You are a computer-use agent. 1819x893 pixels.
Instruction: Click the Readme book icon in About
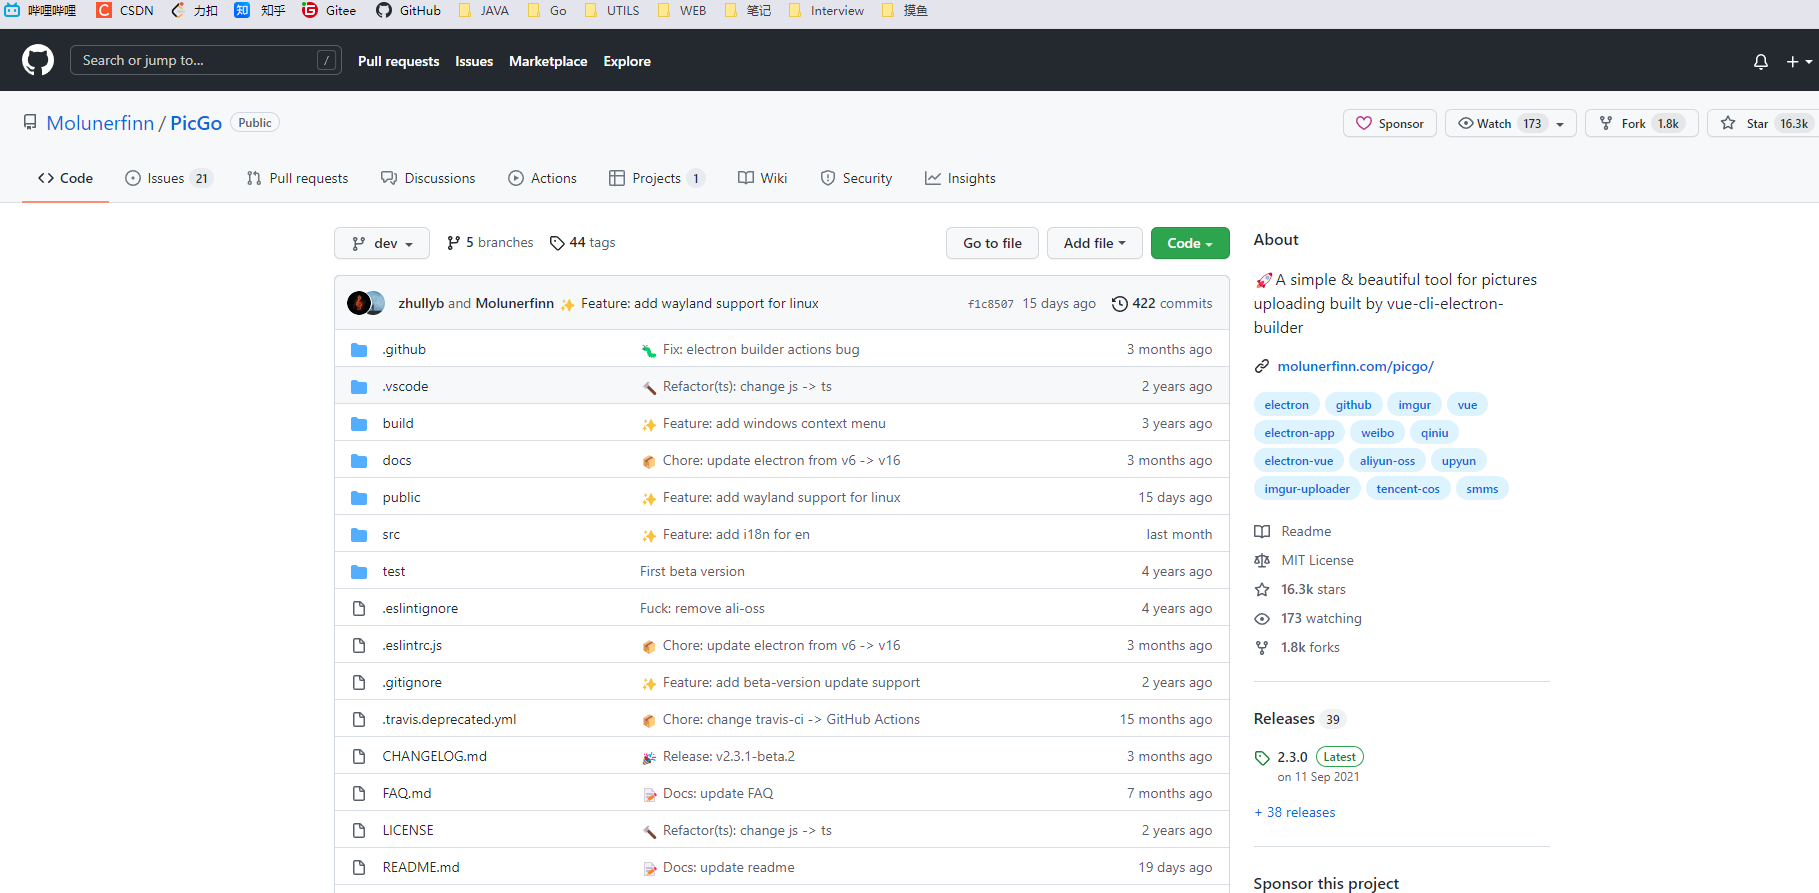[1262, 532]
